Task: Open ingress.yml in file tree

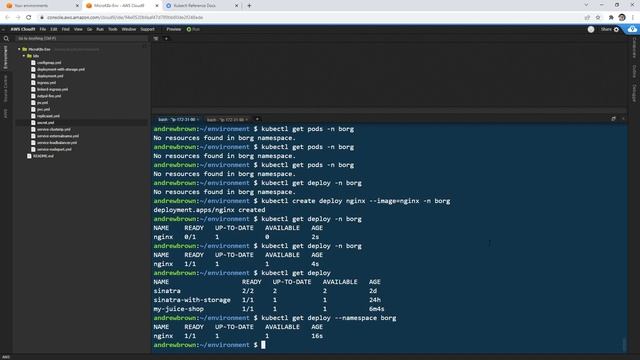Action: (46, 83)
